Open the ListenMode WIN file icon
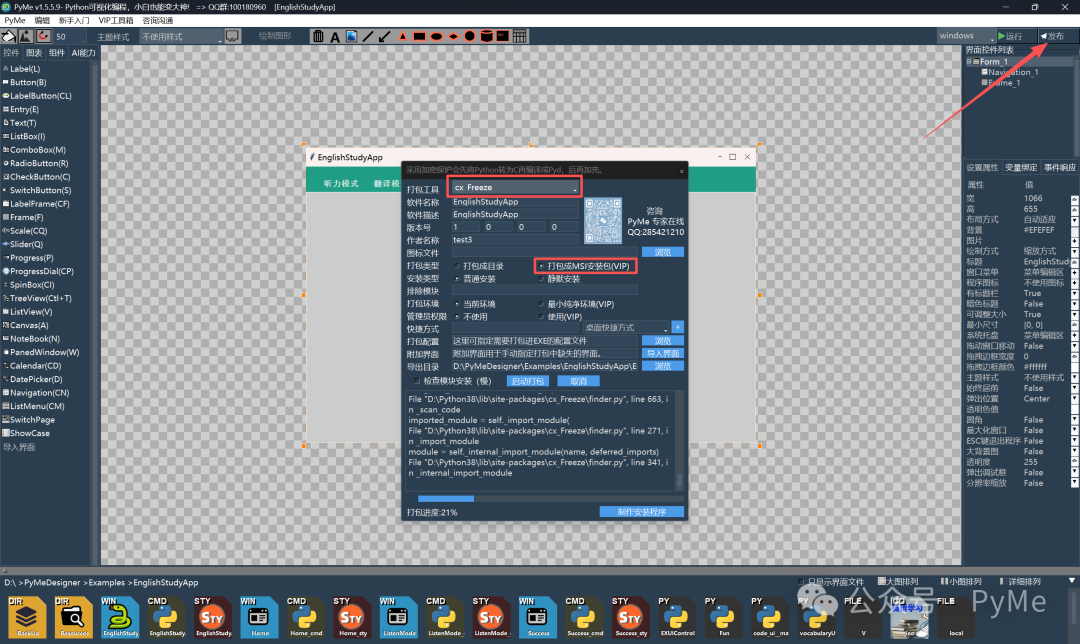 point(399,617)
